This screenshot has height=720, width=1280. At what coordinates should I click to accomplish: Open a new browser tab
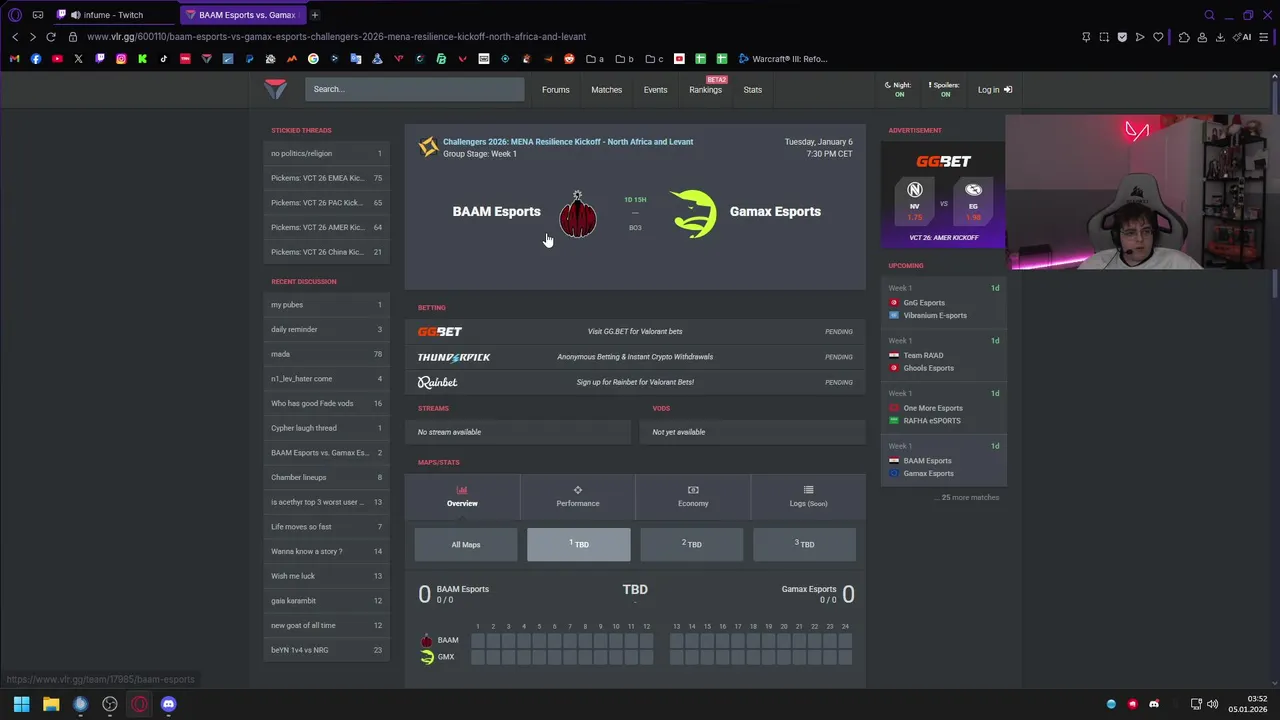[x=314, y=15]
